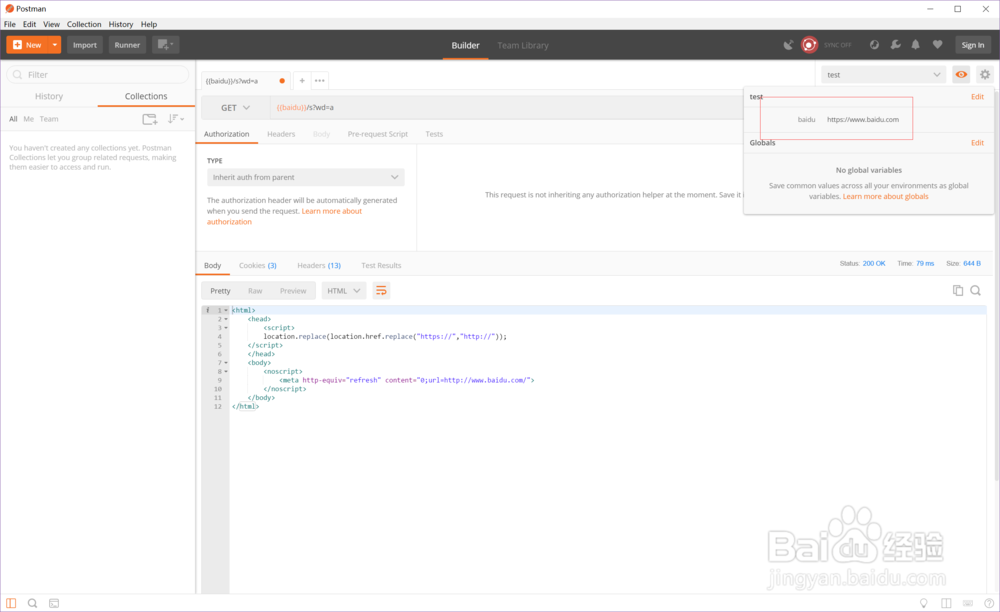Open the HTML format dropdown

344,291
